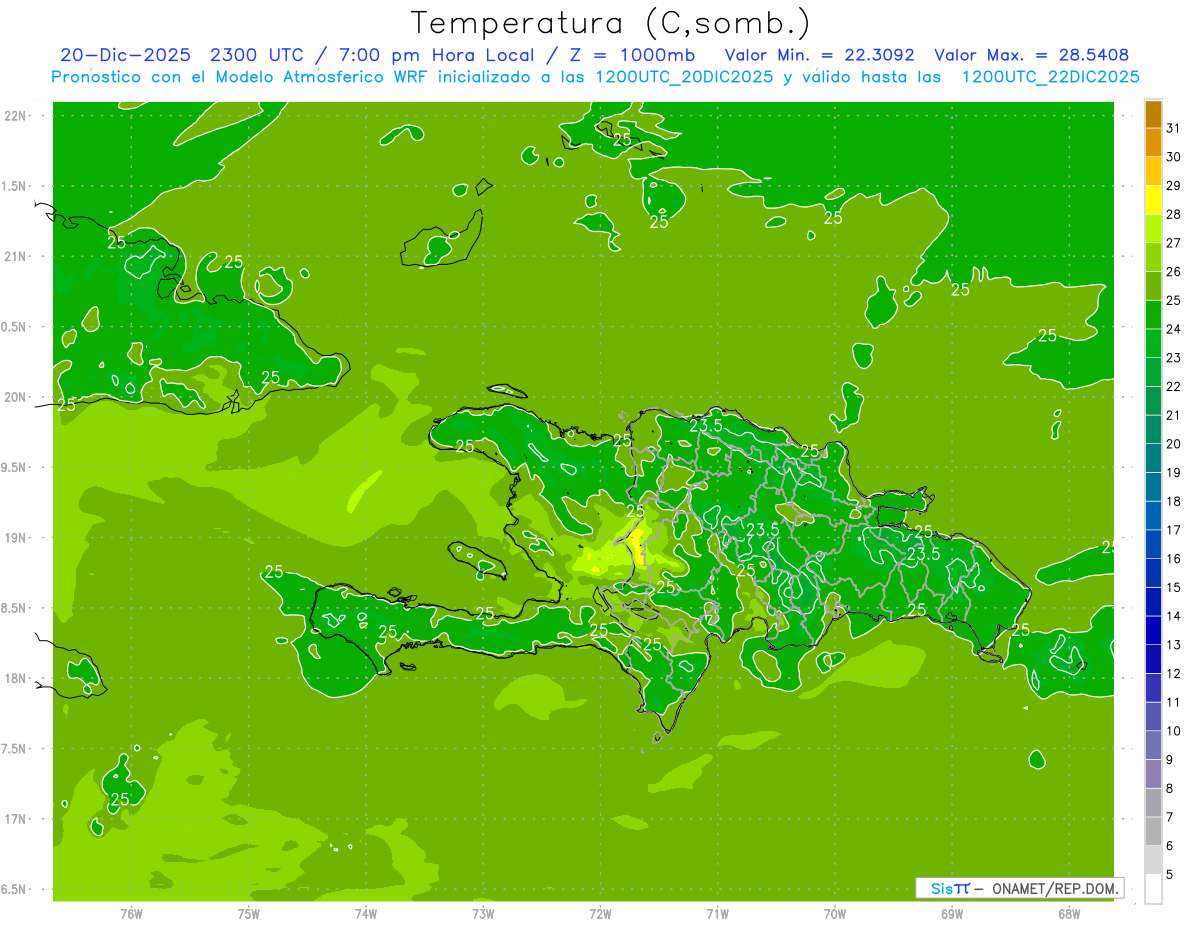1200x927 pixels.
Task: Click the color scale label '10'
Action: [1173, 731]
